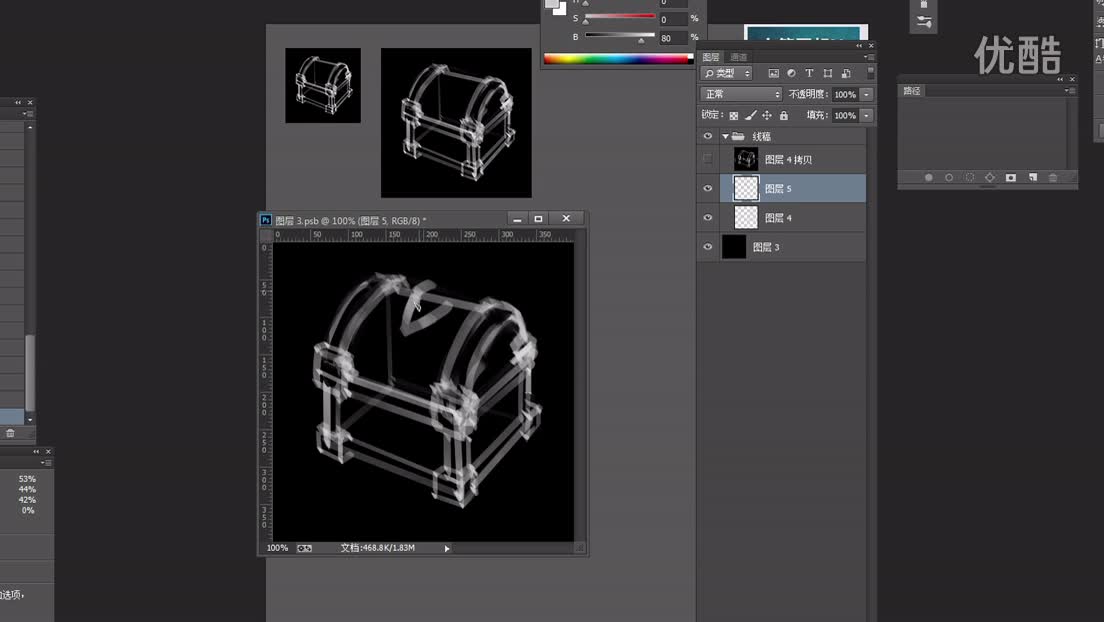Click the lock transparent pixels icon
The width and height of the screenshot is (1104, 622).
tap(733, 116)
